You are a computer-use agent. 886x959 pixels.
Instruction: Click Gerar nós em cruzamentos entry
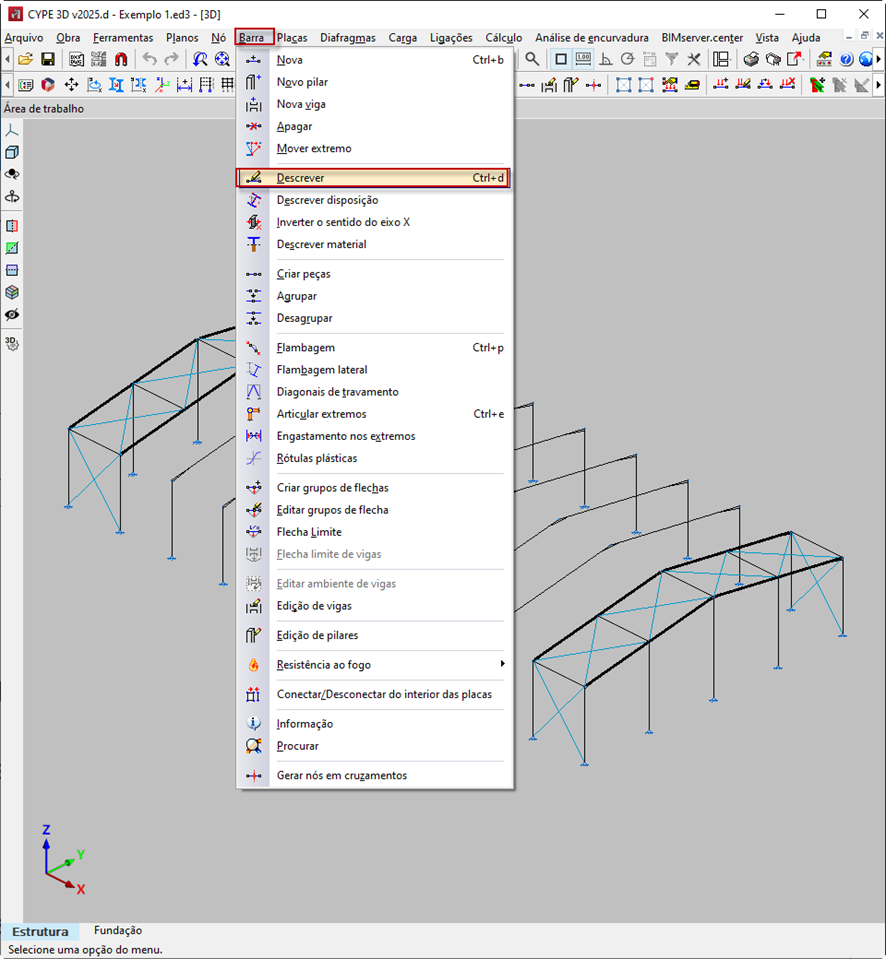tap(372, 776)
